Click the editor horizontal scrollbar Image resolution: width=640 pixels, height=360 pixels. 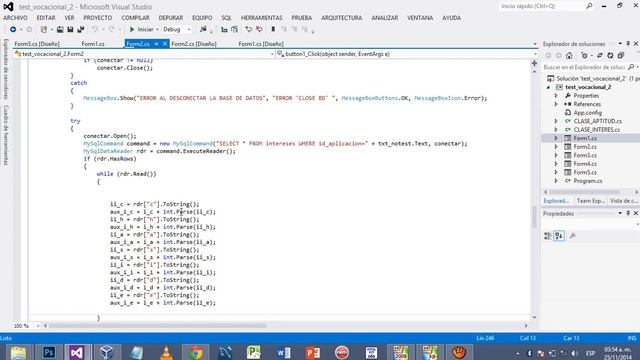(158, 326)
